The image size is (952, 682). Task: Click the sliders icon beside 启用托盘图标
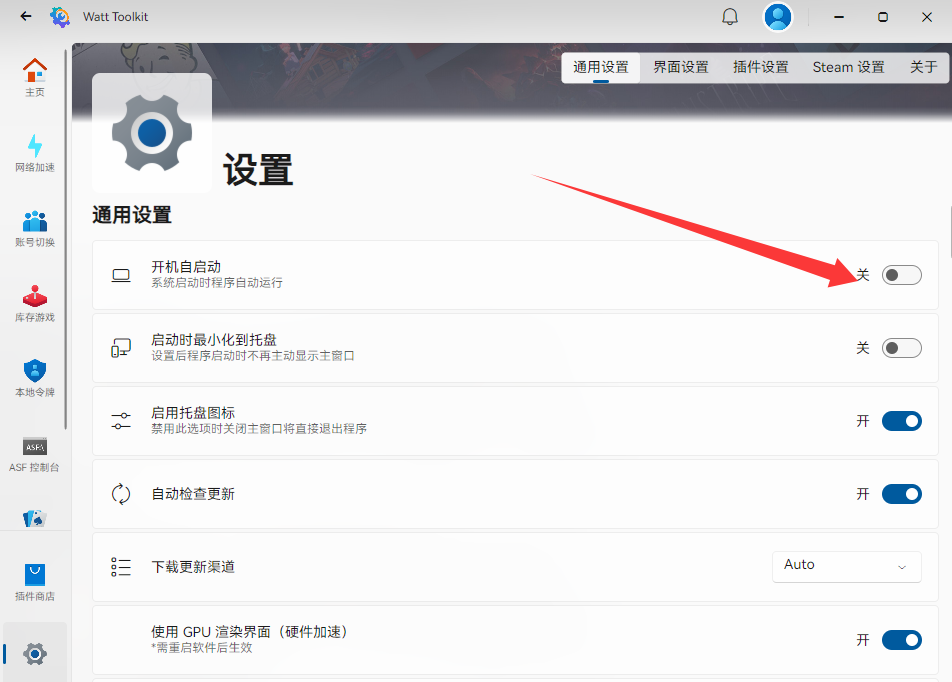121,421
